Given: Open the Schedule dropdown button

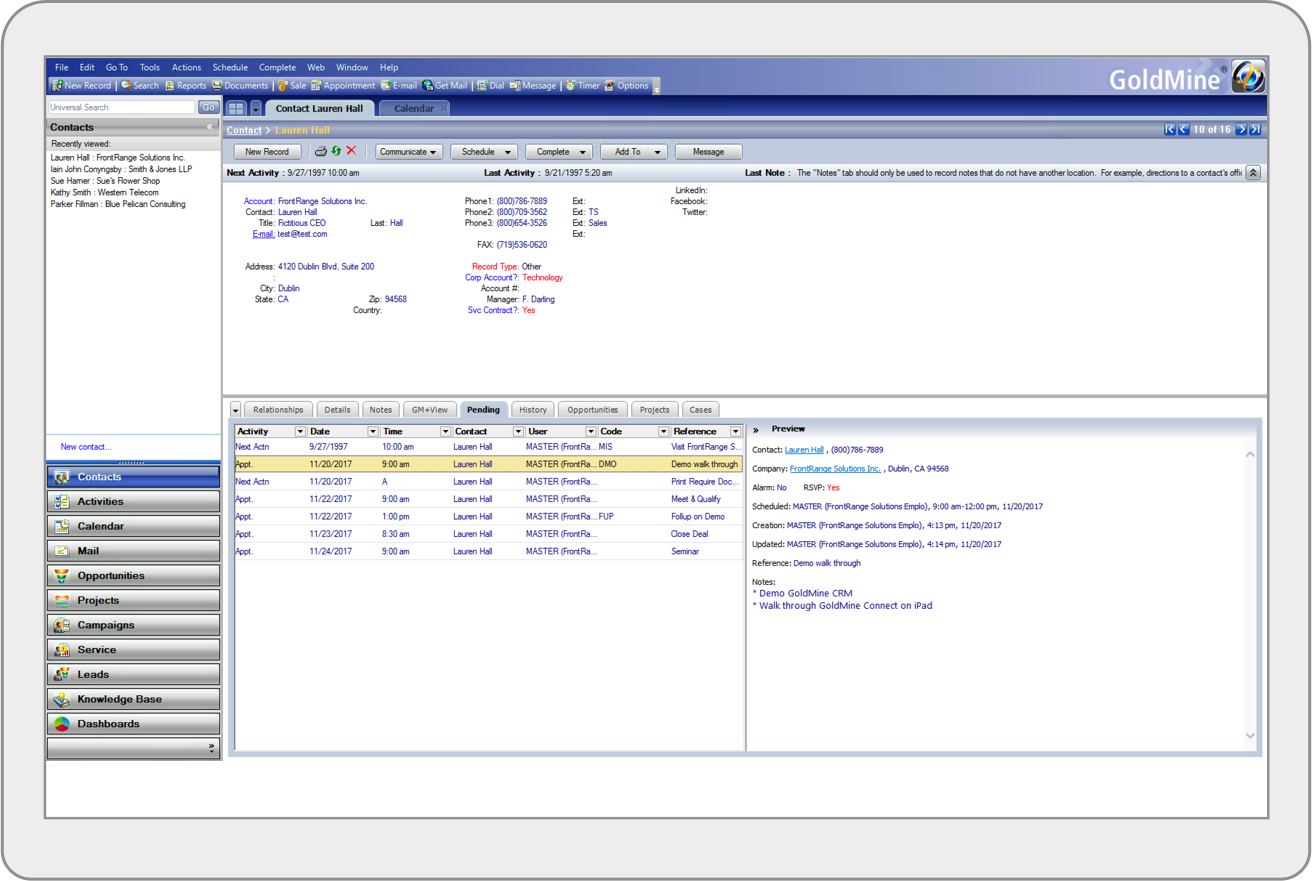Looking at the screenshot, I should pyautogui.click(x=484, y=152).
